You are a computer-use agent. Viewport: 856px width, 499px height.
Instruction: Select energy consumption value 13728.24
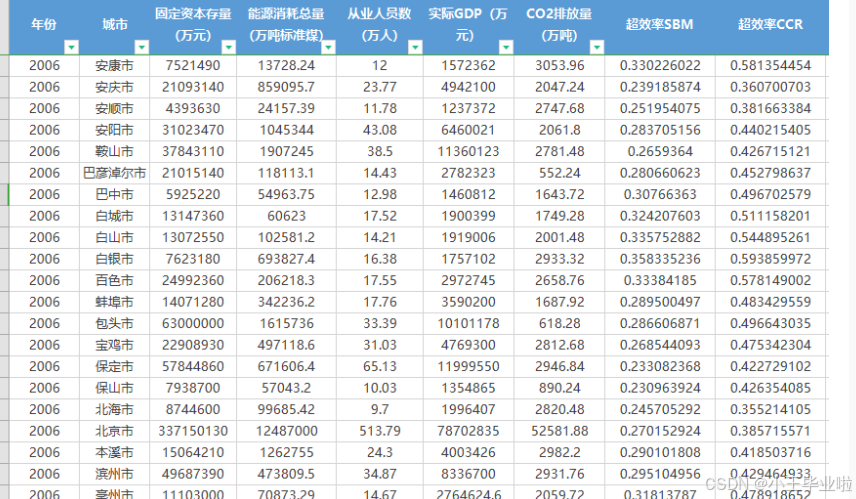(x=287, y=66)
